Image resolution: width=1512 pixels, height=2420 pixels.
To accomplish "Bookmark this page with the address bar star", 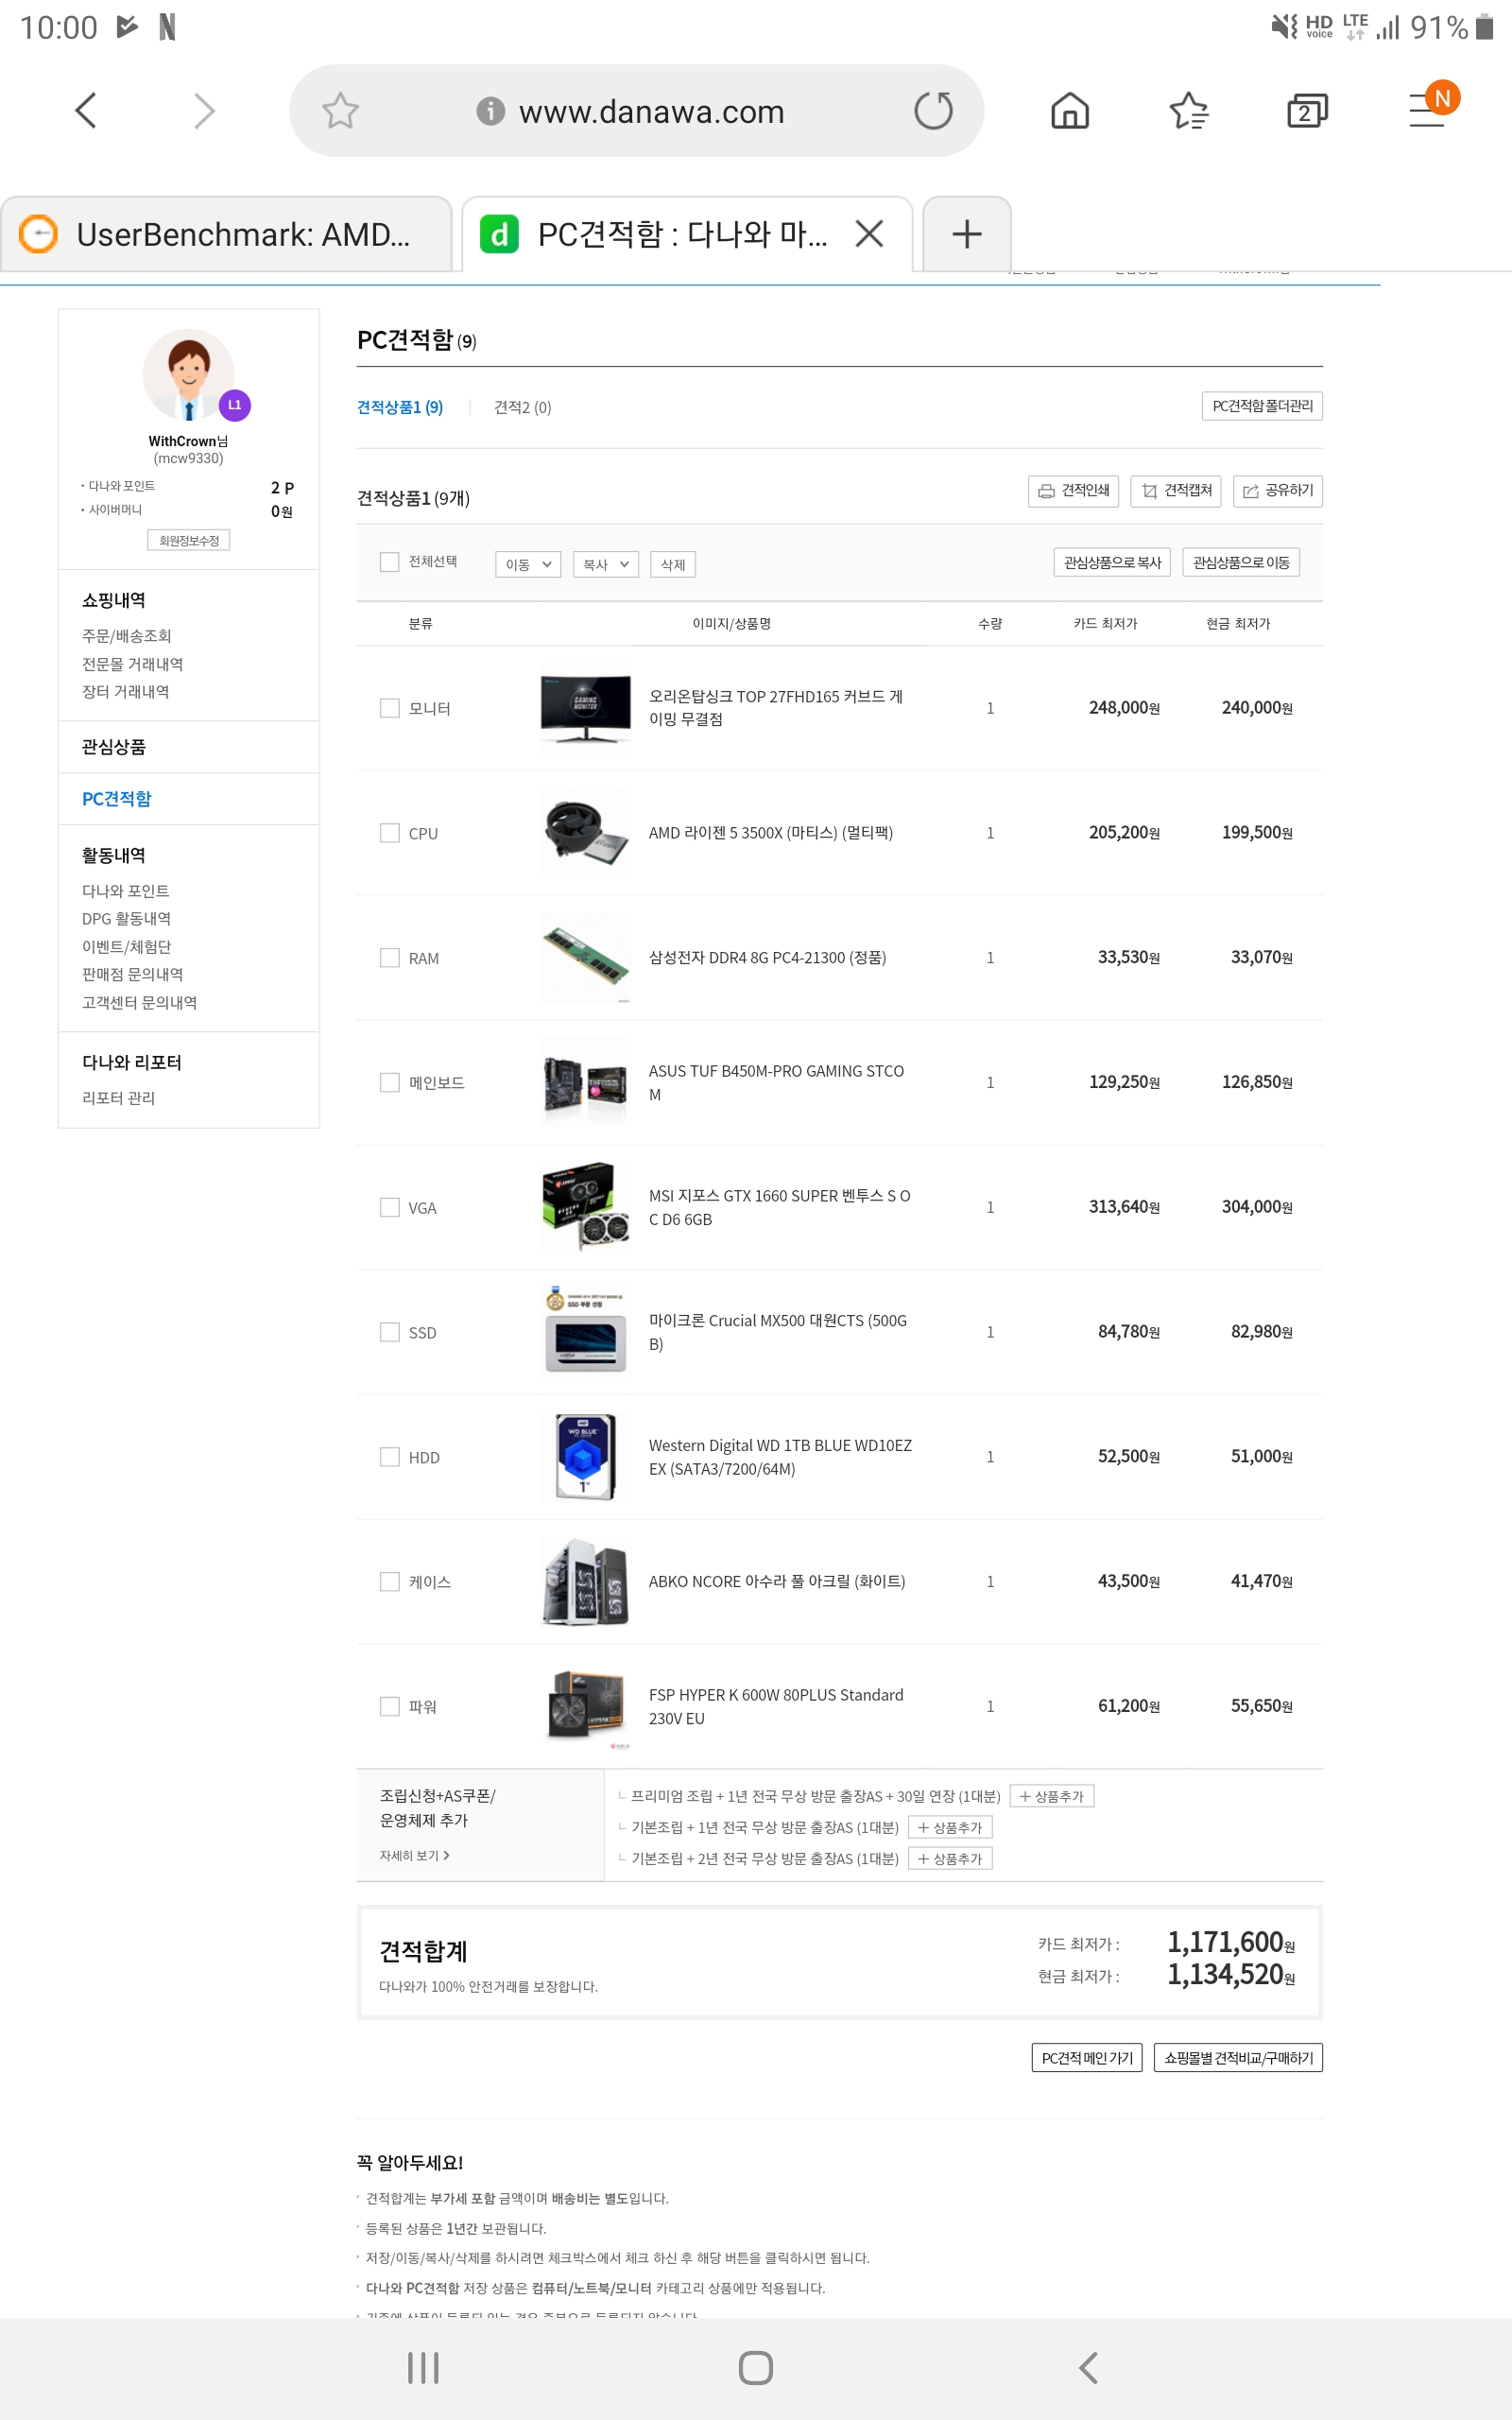I will (340, 111).
